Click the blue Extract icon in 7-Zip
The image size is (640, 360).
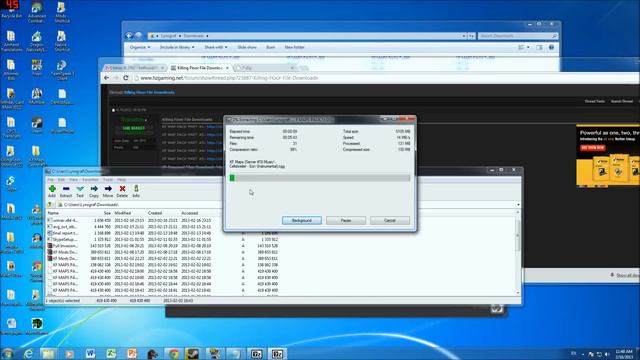[x=66, y=189]
